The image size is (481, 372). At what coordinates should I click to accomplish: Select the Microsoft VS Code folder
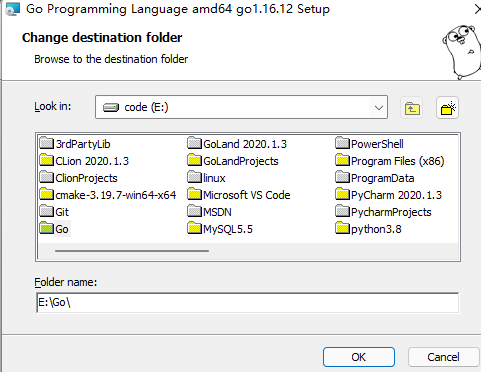[x=239, y=195]
